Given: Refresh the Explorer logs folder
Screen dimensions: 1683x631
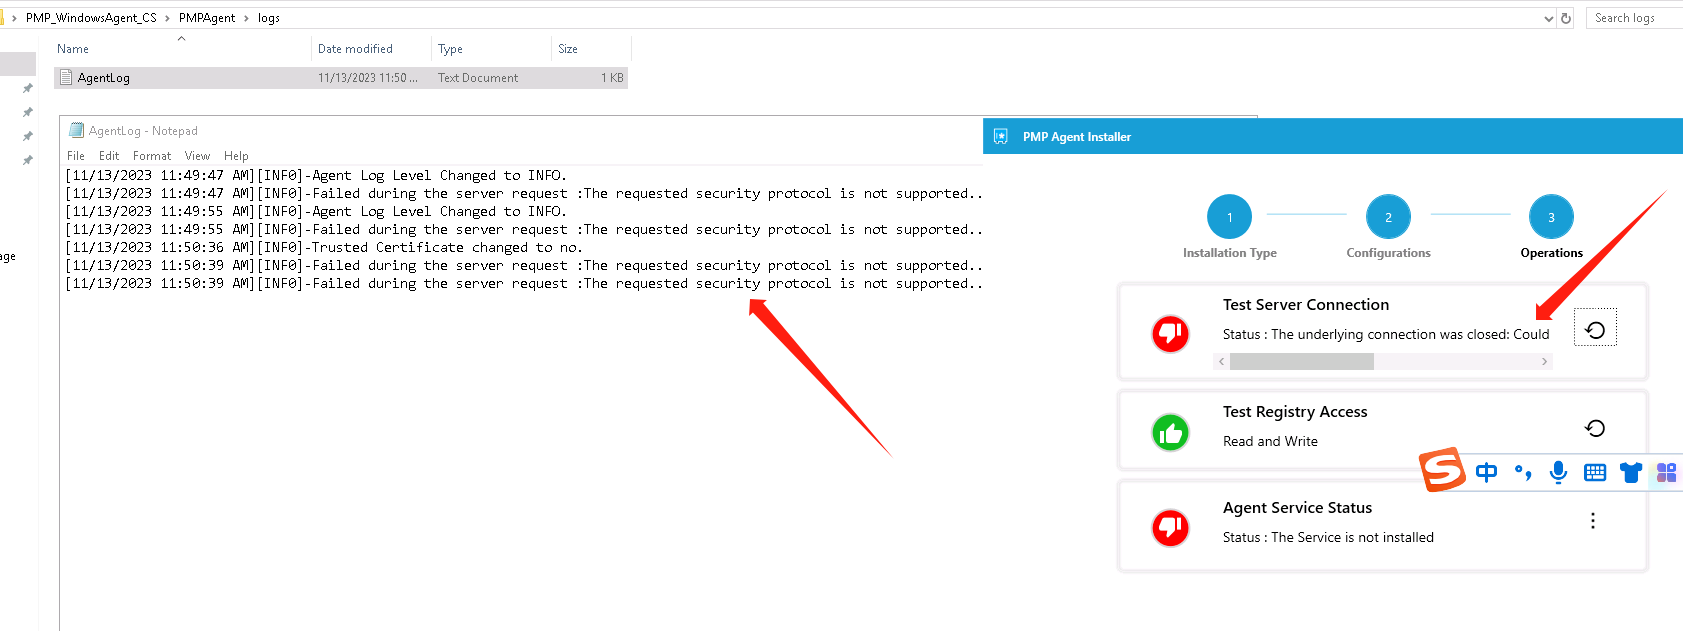Looking at the screenshot, I should (1566, 18).
